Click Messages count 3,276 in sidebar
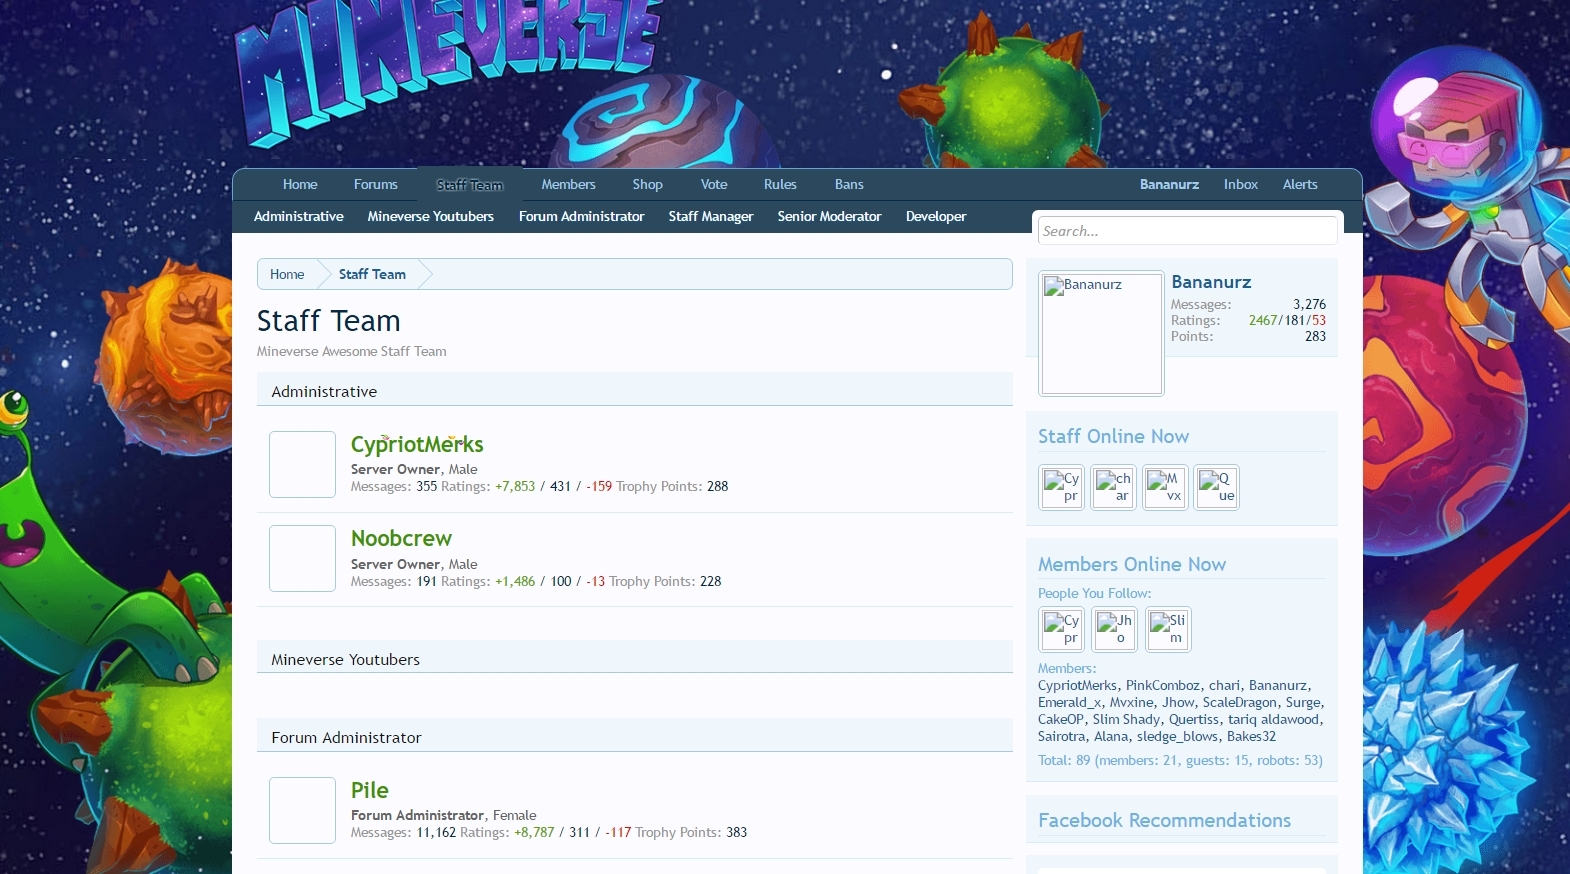The height and width of the screenshot is (874, 1570). point(1309,304)
